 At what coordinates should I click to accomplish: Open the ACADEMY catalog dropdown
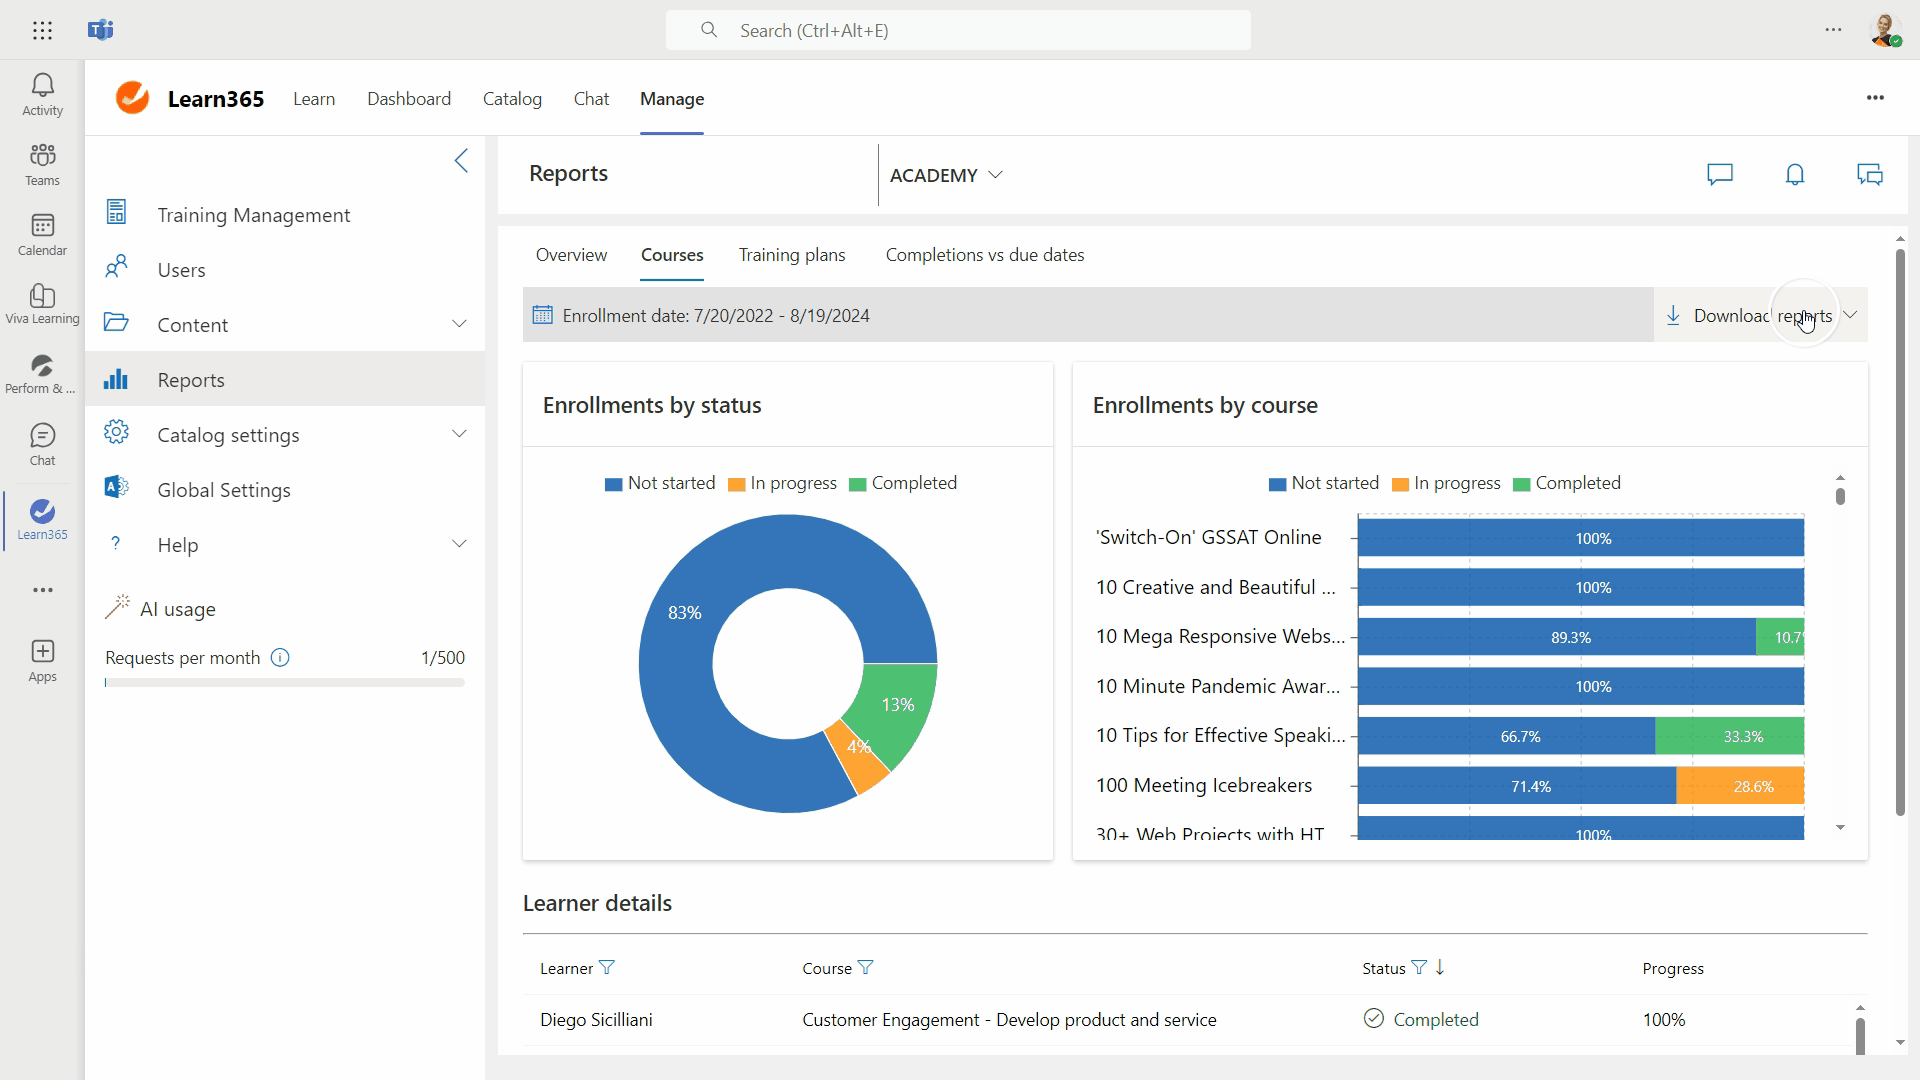945,175
